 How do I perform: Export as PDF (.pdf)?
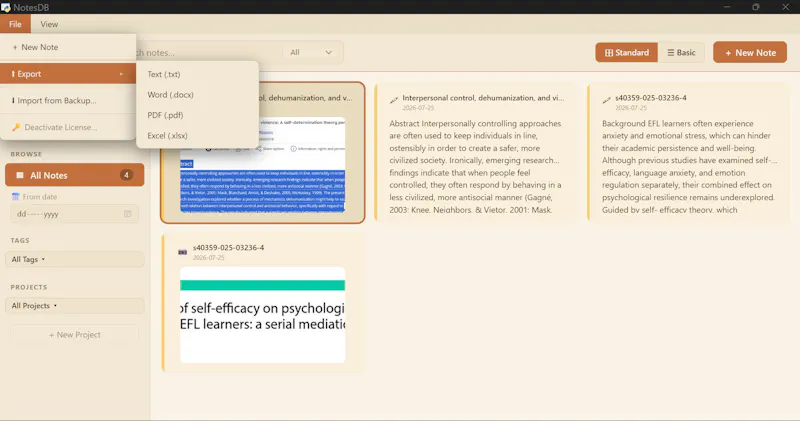point(197,115)
